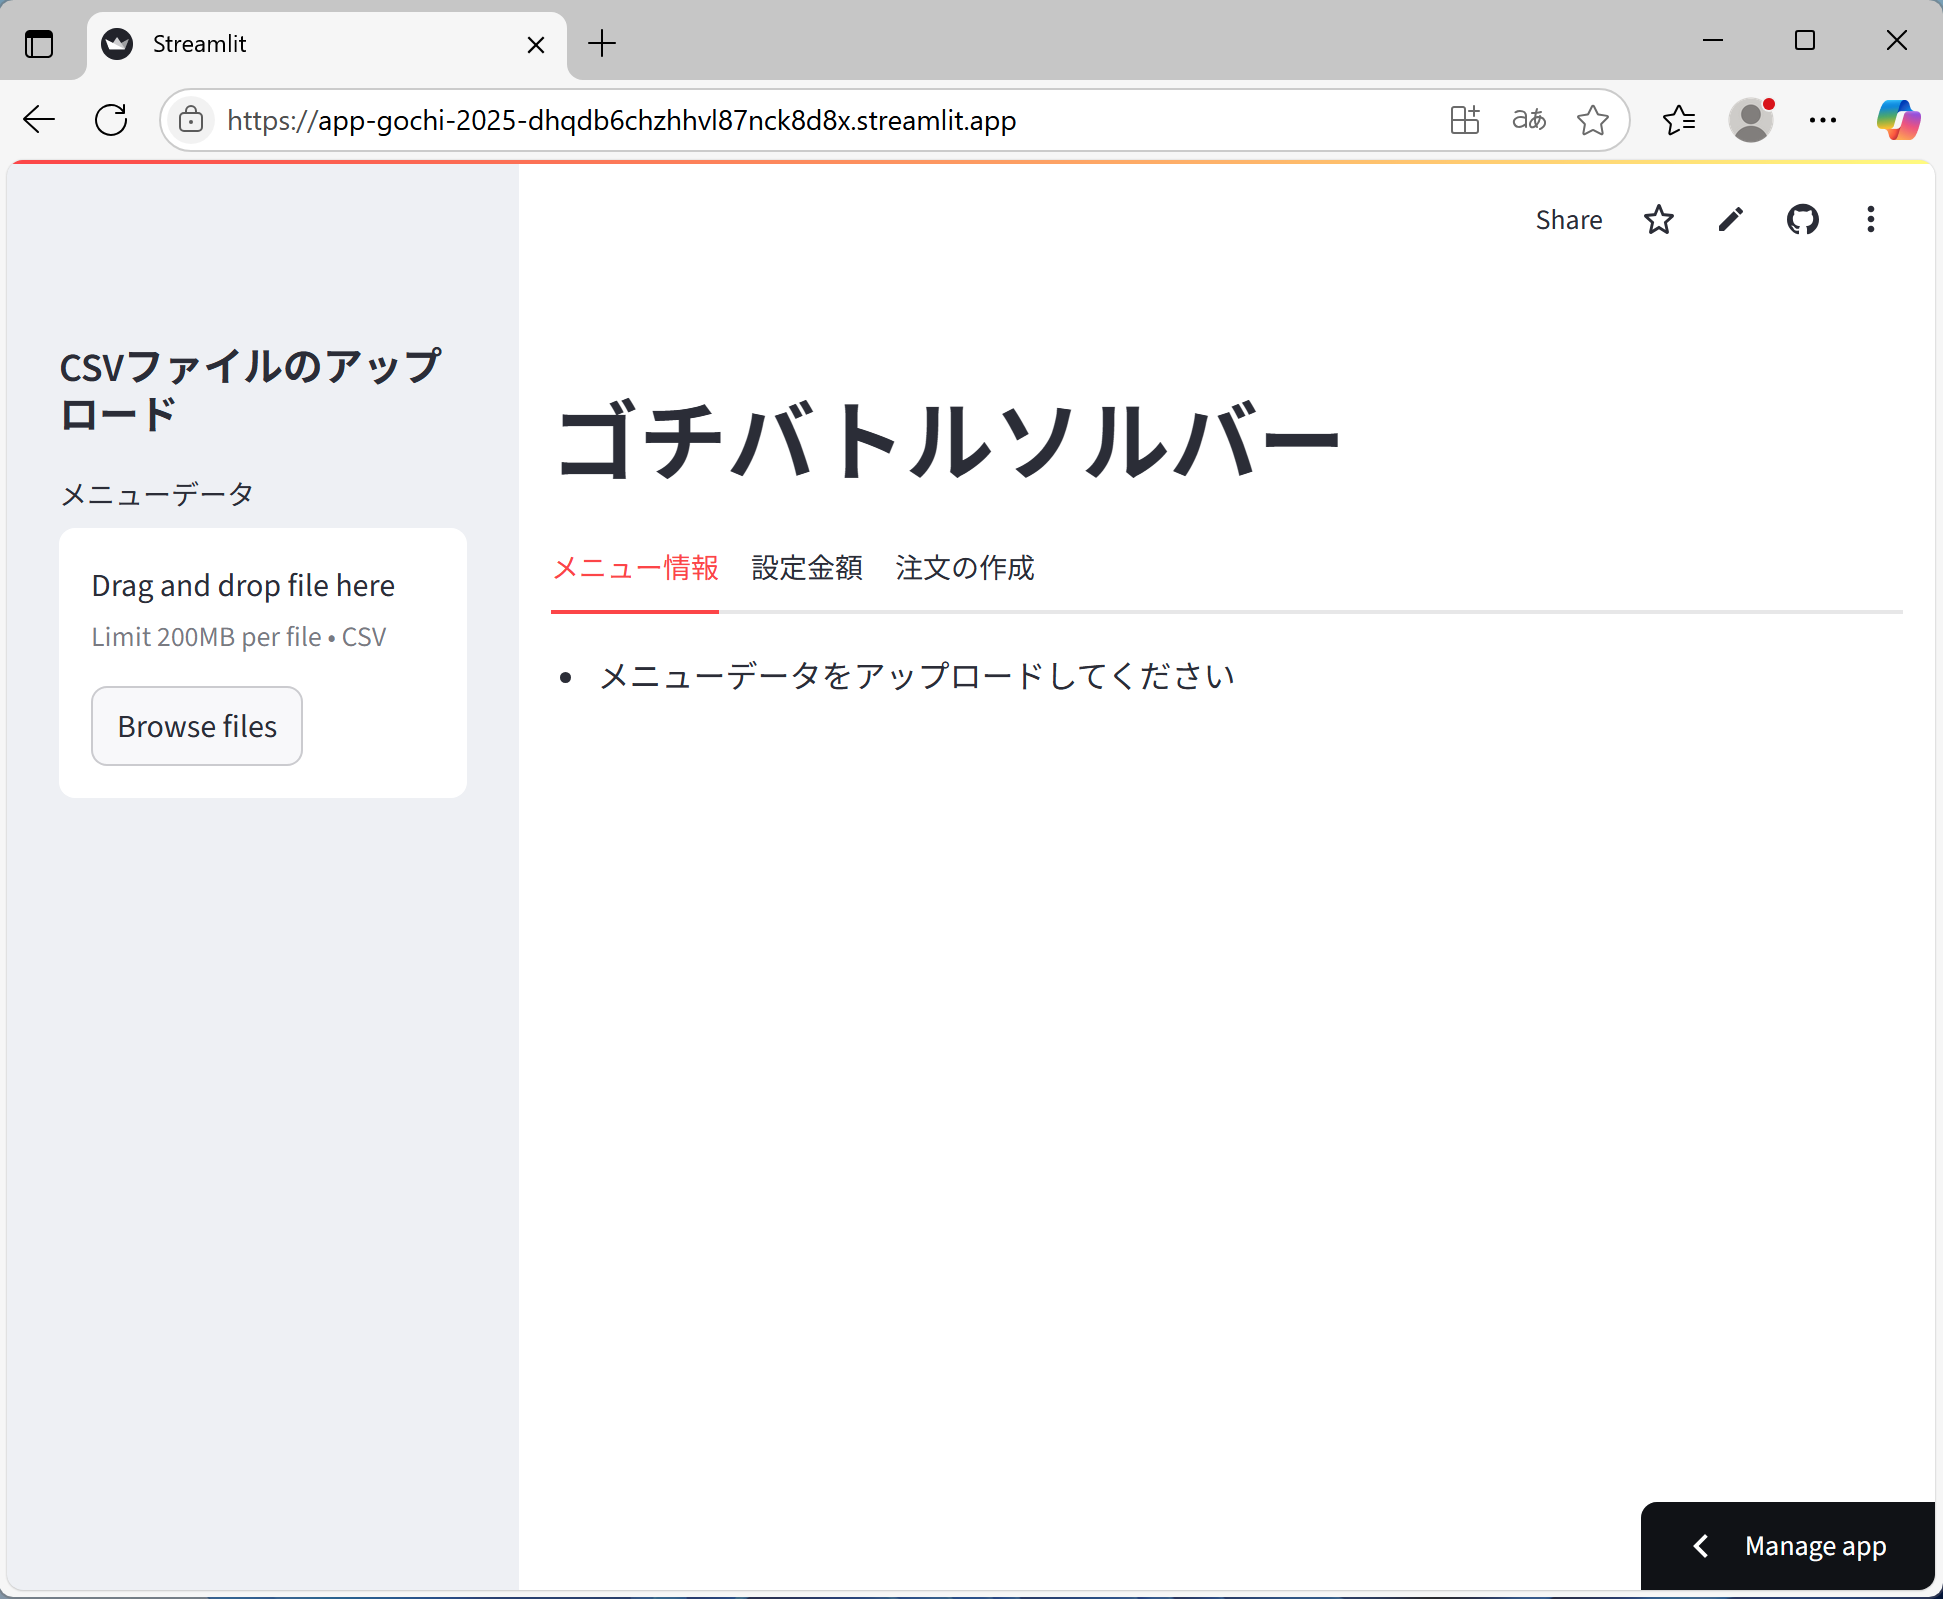Open the Streamlit three-dot app menu
The height and width of the screenshot is (1599, 1943).
1870,220
